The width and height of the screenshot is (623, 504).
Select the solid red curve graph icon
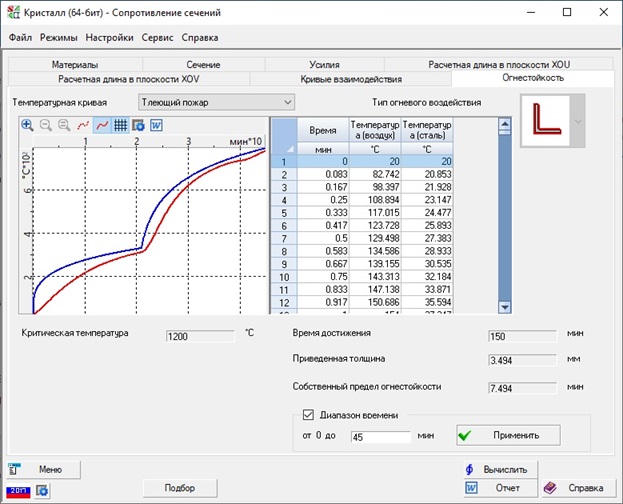101,125
